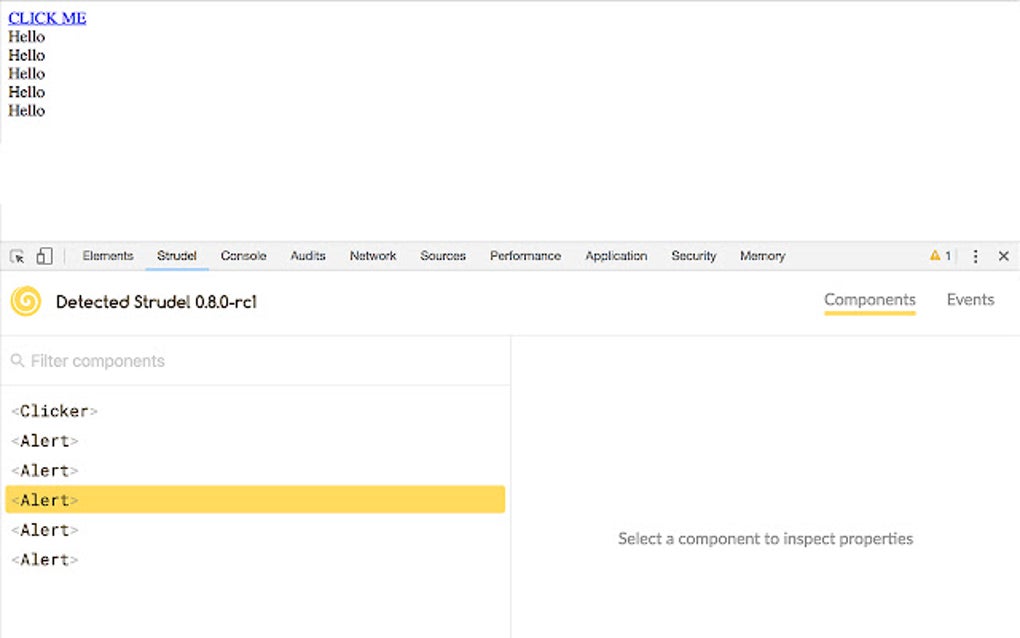Switch to the Elements tab
1020x638 pixels.
point(107,256)
